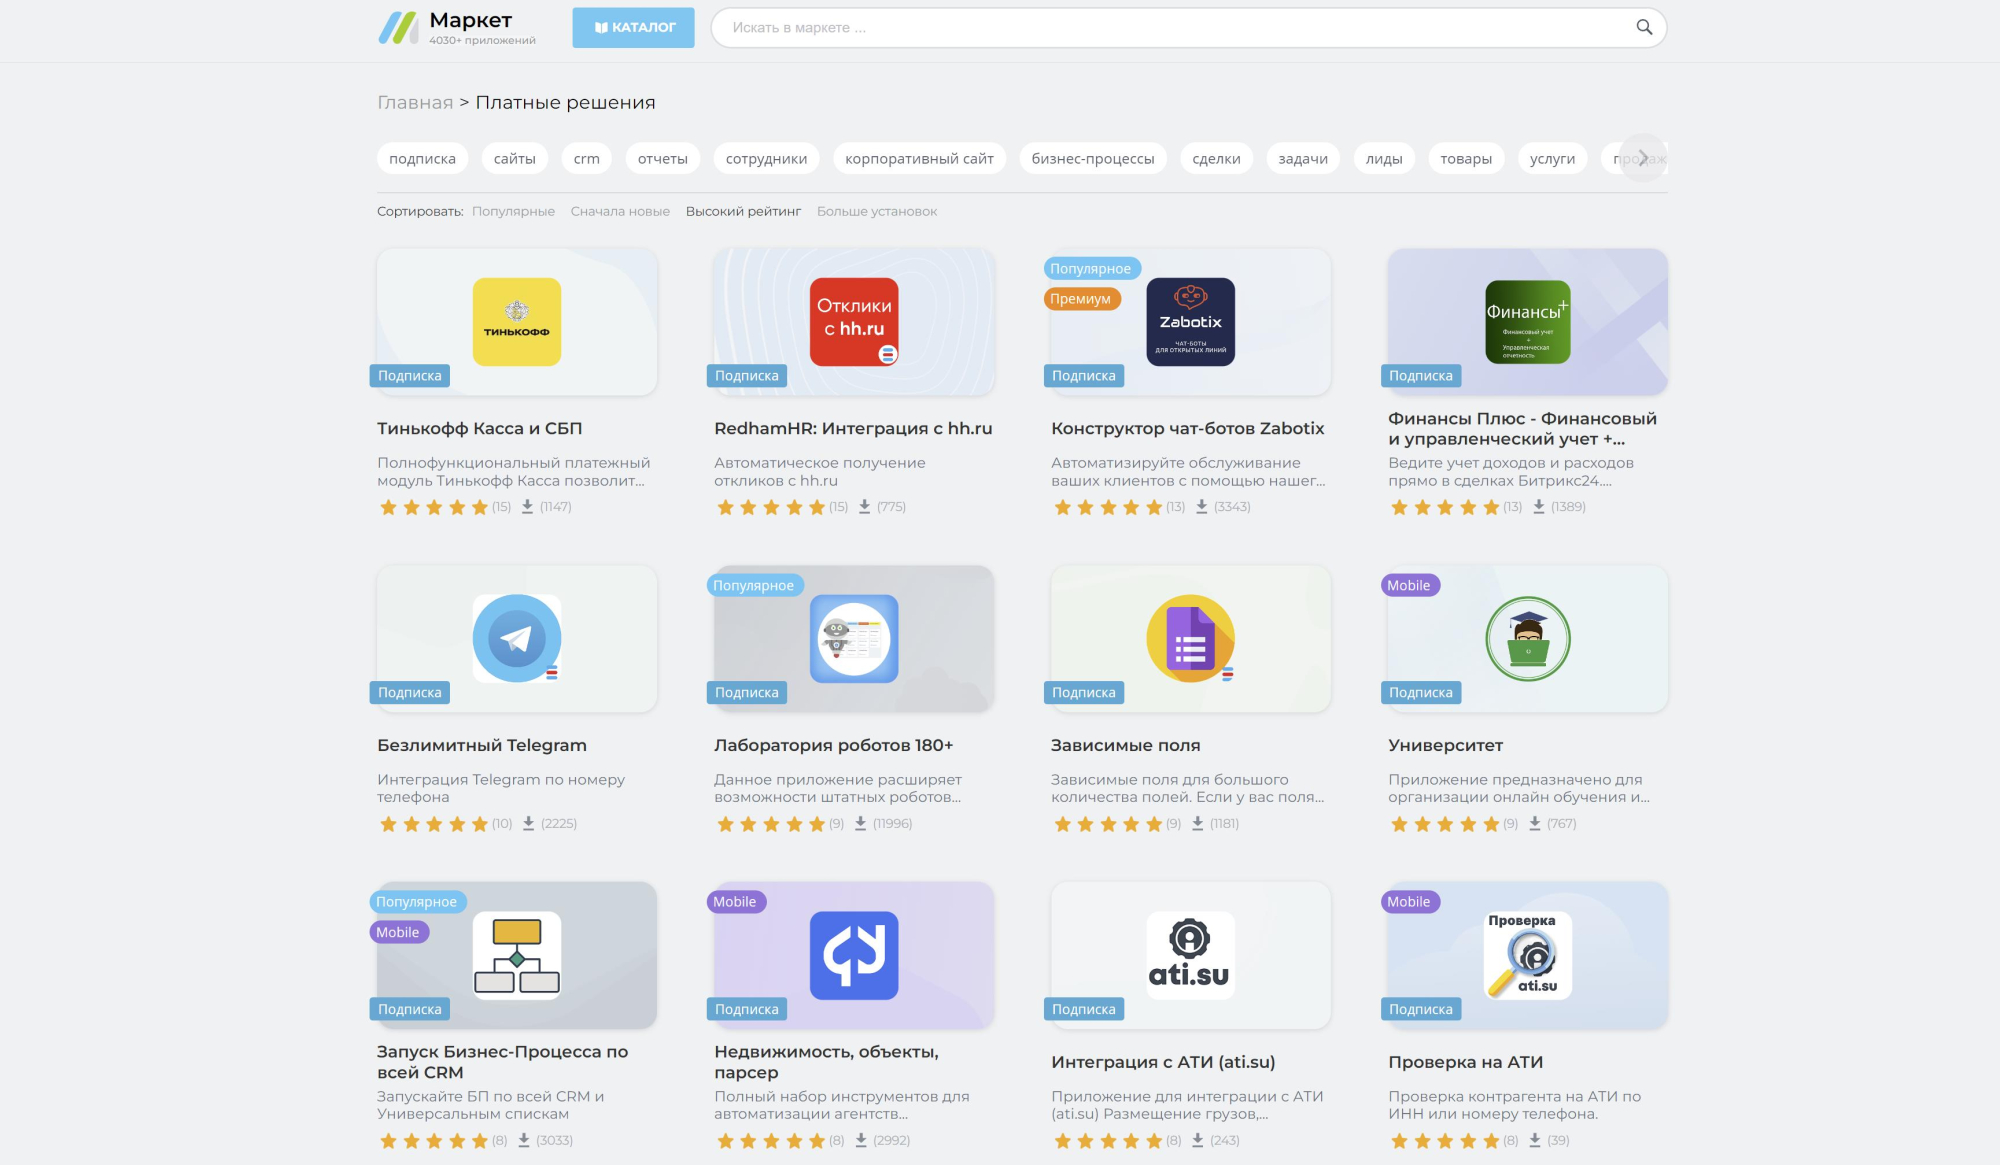Screen dimensions: 2000x1165
Task: Select the лиды tag
Action: tap(1385, 159)
